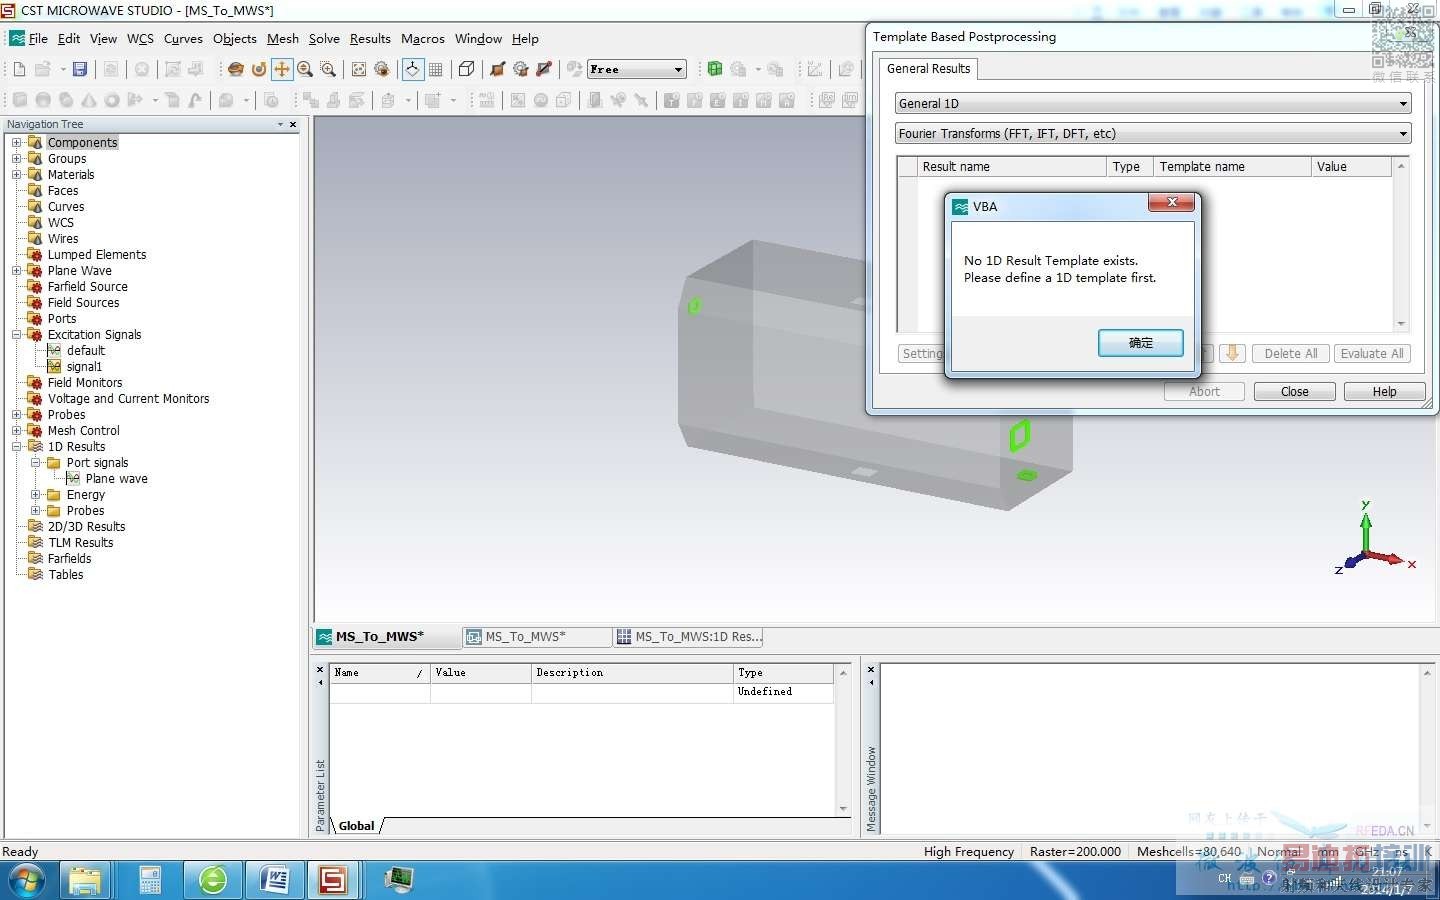Select the Farfield Source tree item
1440x900 pixels.
coord(88,287)
